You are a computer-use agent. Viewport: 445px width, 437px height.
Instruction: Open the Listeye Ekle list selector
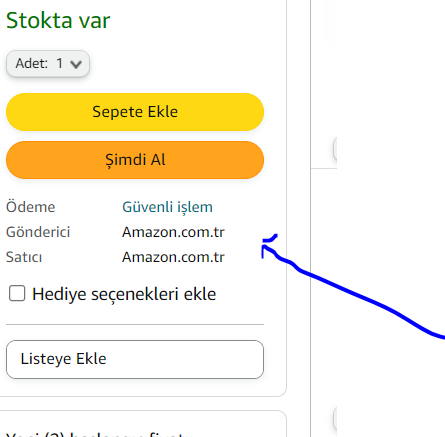[x=135, y=359]
